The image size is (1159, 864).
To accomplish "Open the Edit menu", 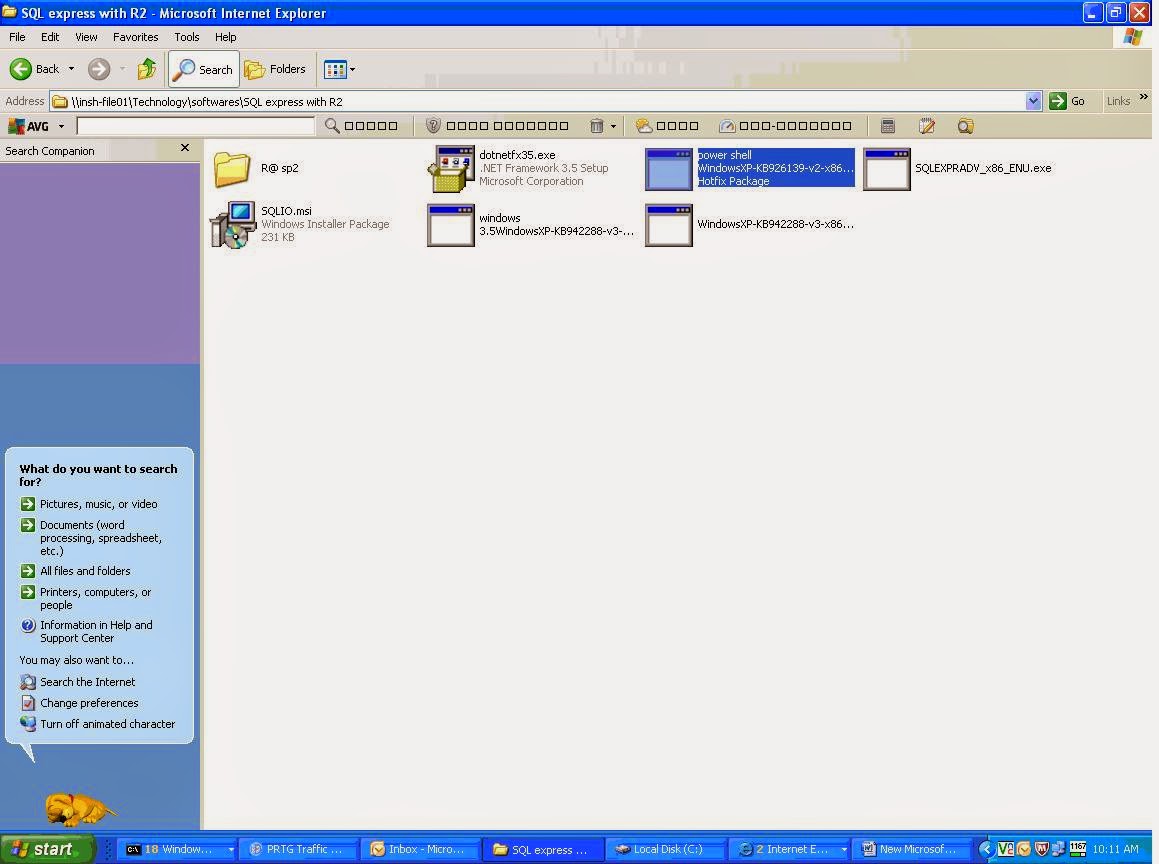I will point(50,37).
